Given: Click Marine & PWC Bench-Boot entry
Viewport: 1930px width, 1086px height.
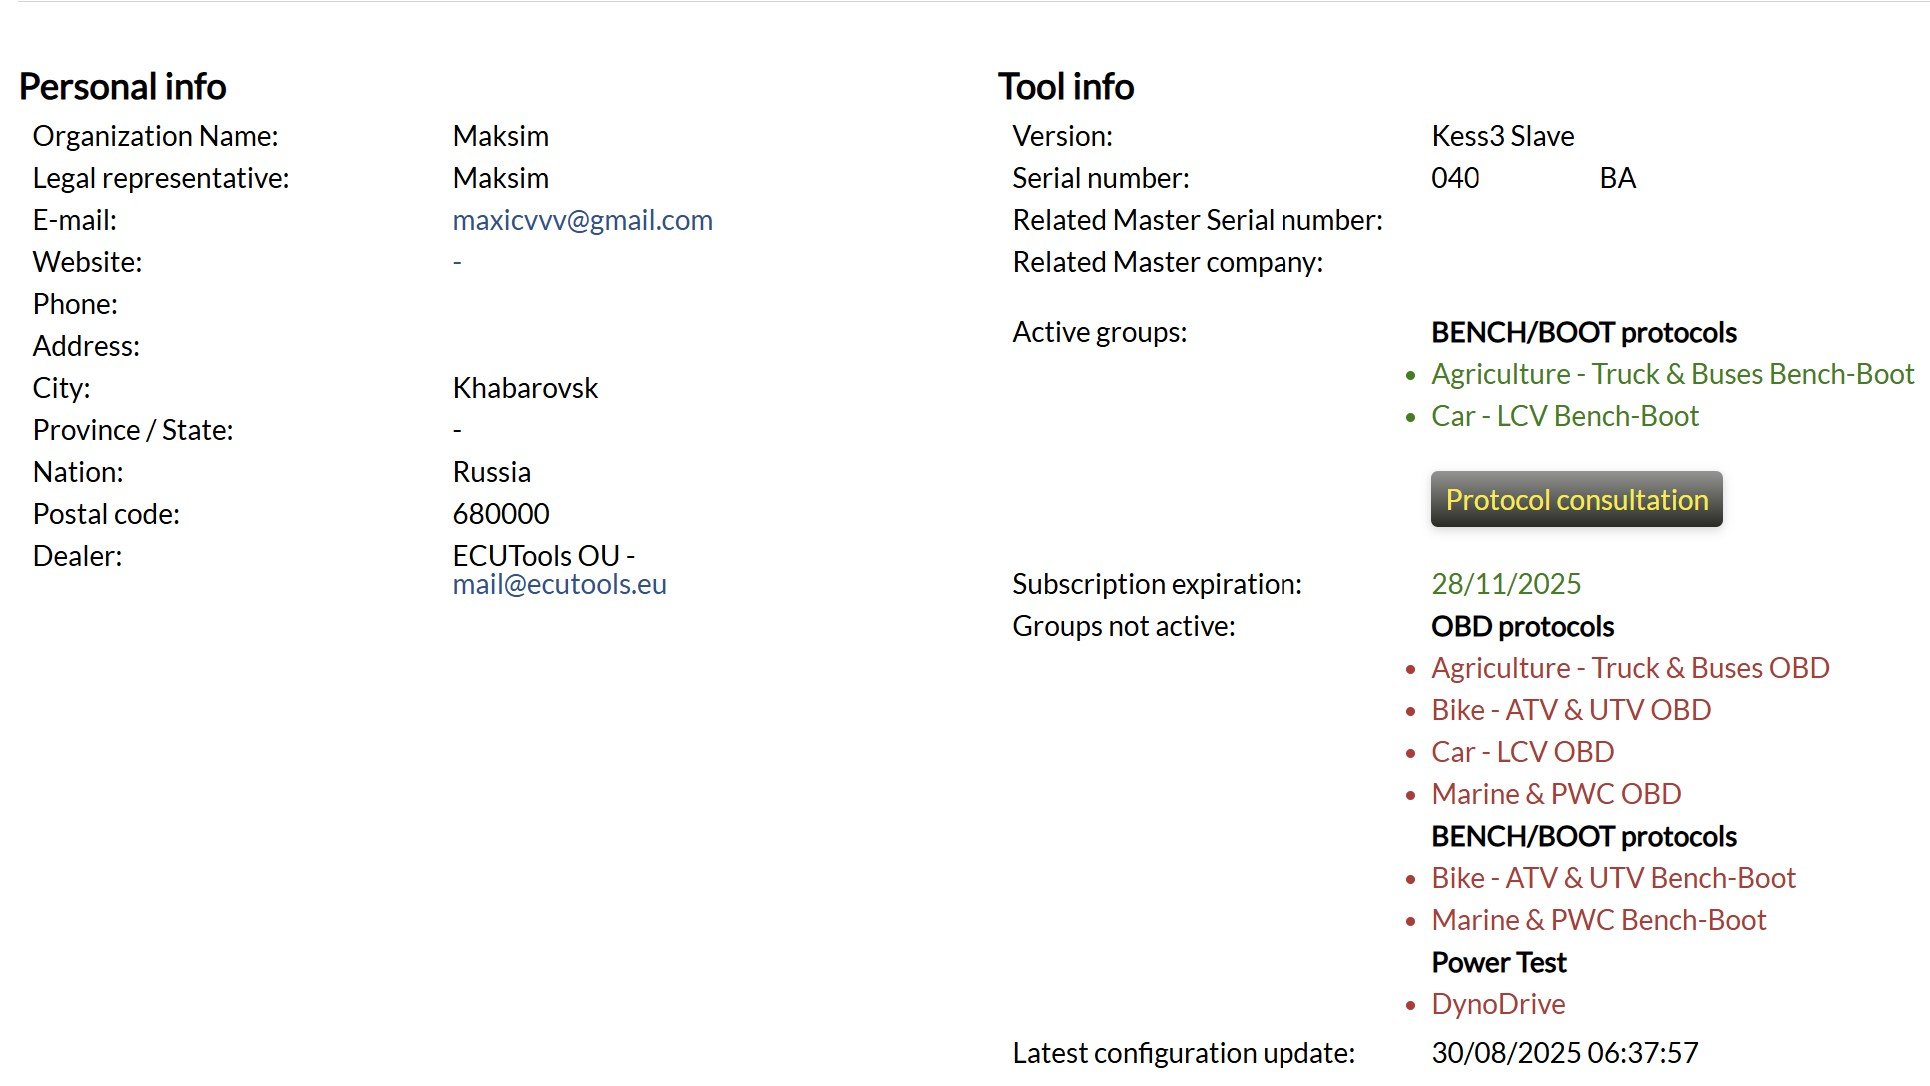Looking at the screenshot, I should click(x=1598, y=920).
